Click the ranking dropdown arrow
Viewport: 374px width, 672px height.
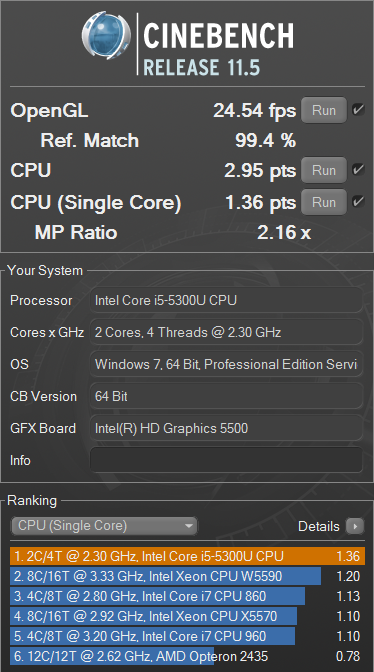(188, 526)
